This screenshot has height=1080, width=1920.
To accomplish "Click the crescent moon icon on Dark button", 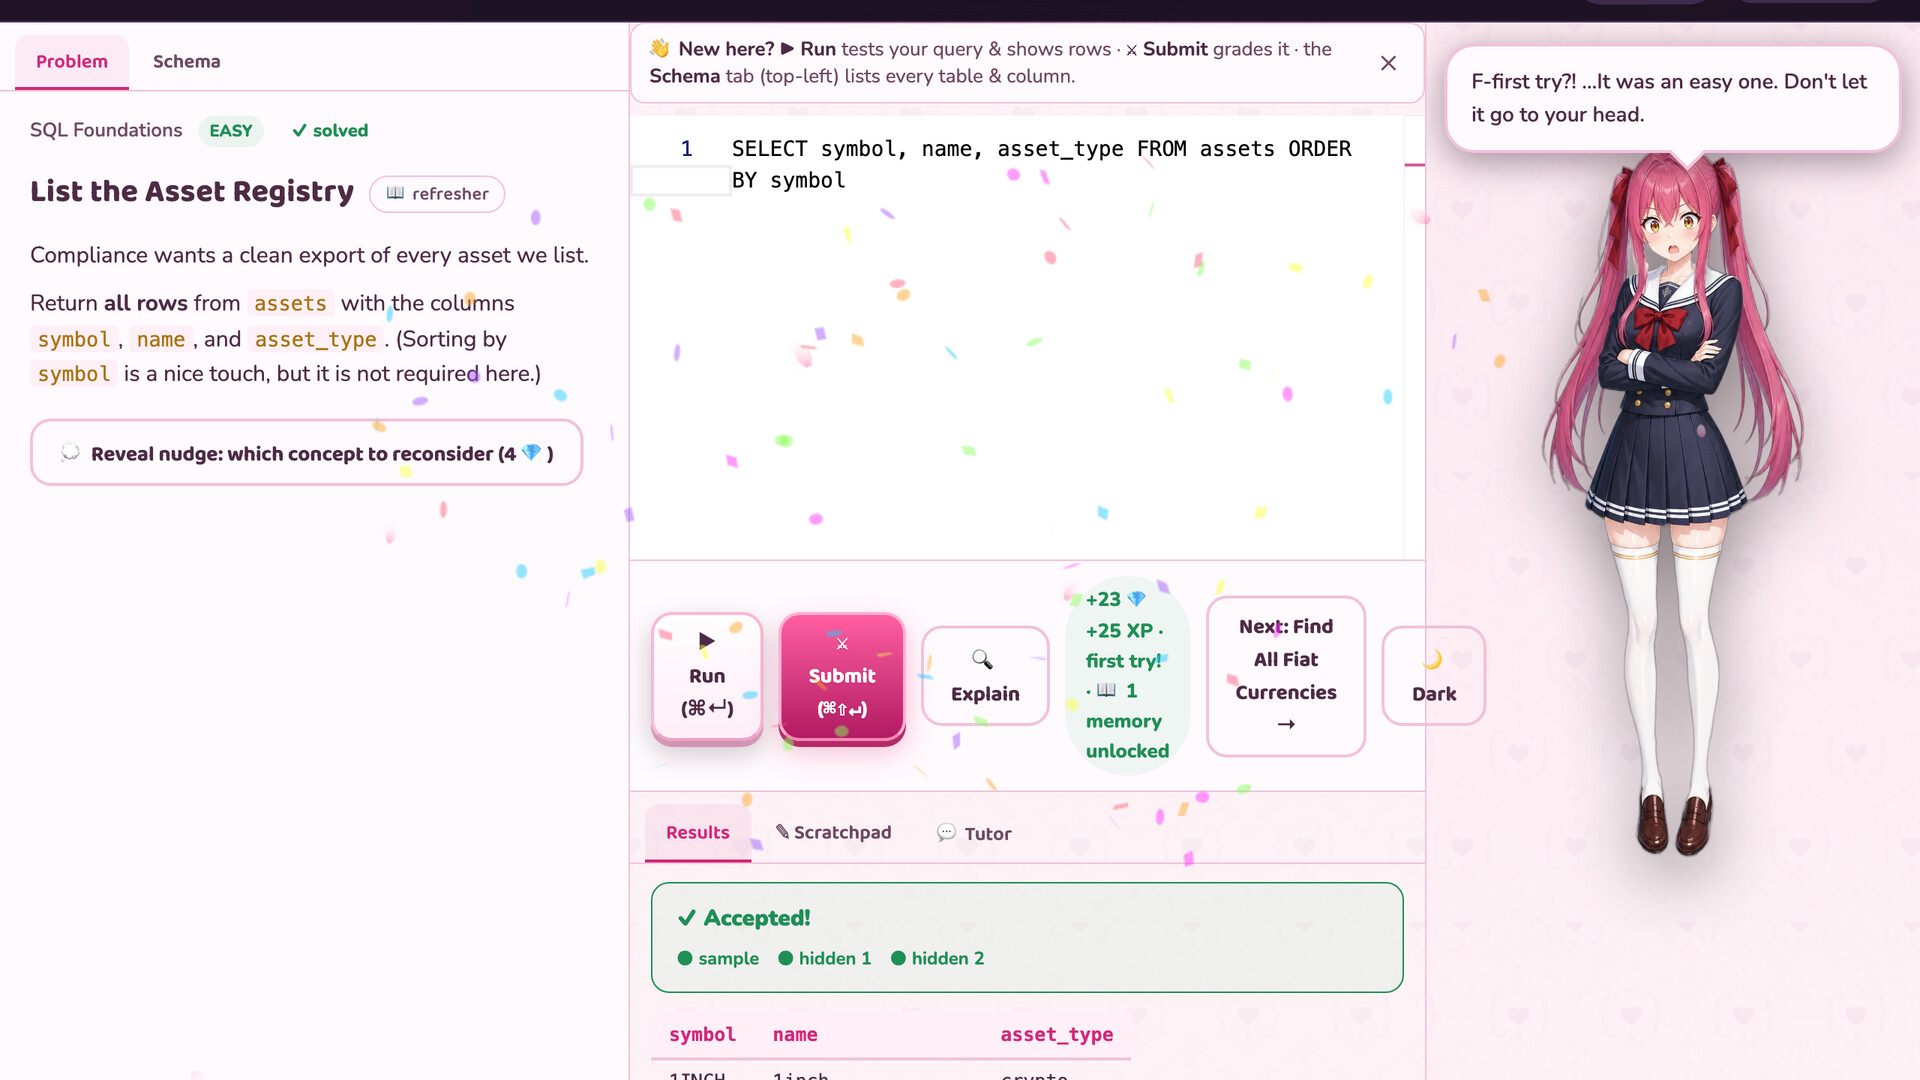I will (x=1432, y=660).
